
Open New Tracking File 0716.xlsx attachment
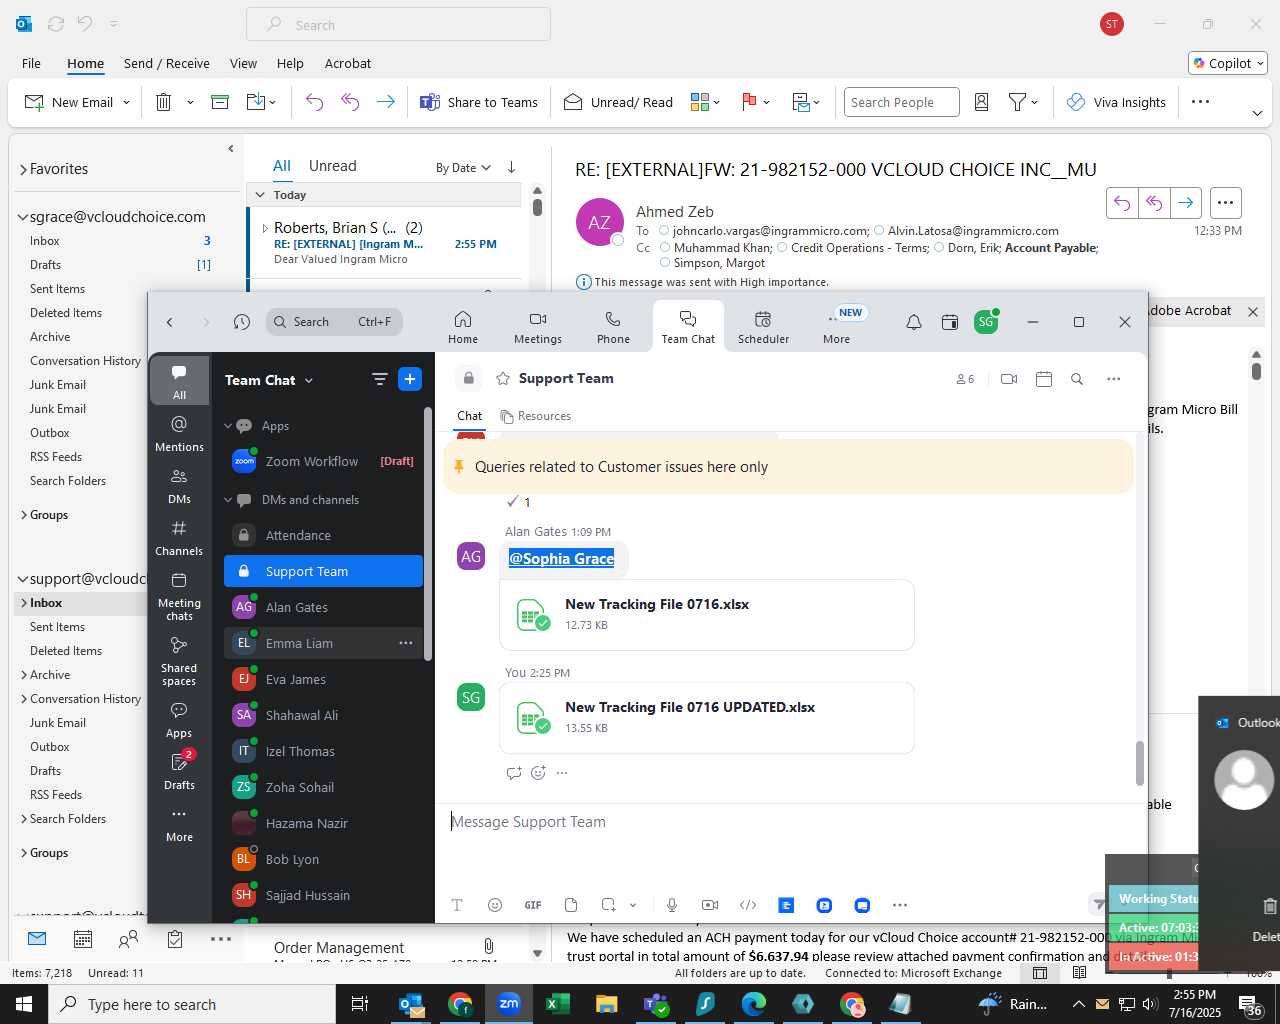point(707,615)
